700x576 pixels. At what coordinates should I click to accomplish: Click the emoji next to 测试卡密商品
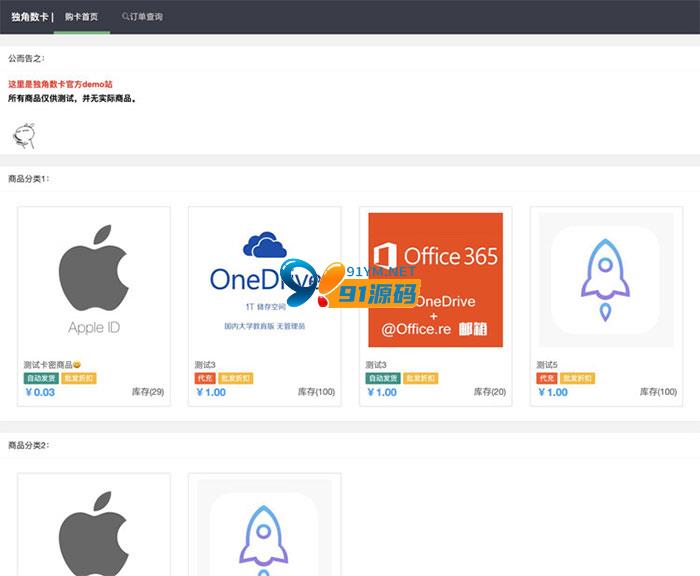[x=77, y=365]
